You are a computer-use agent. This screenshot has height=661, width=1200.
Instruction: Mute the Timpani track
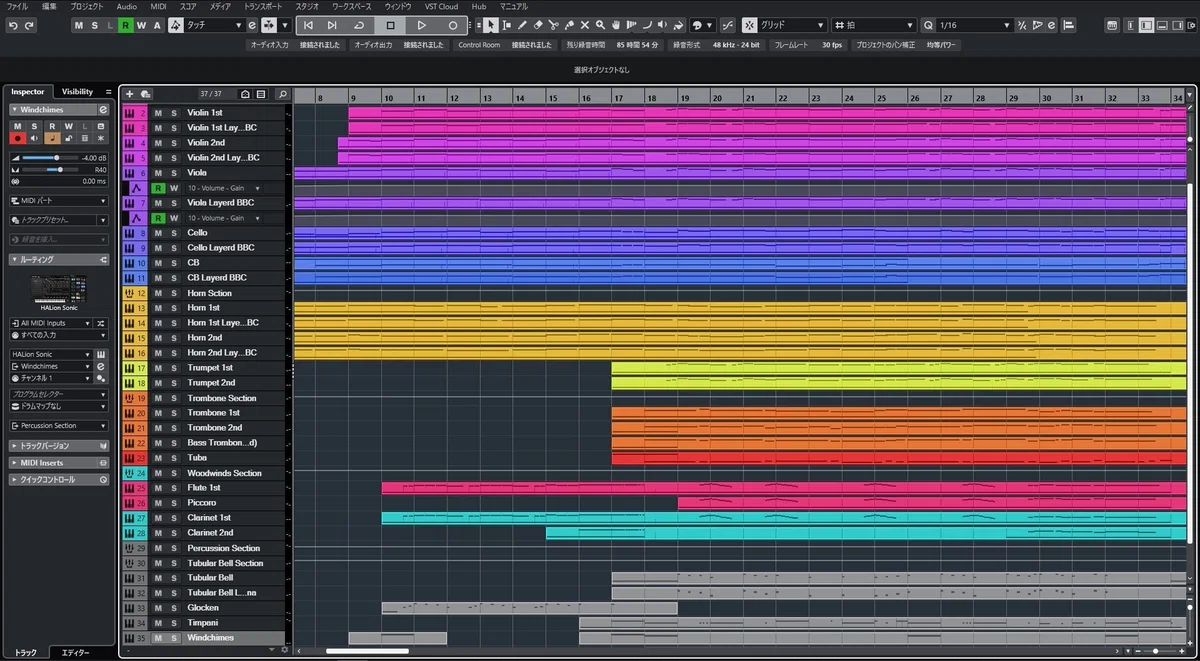(x=158, y=623)
